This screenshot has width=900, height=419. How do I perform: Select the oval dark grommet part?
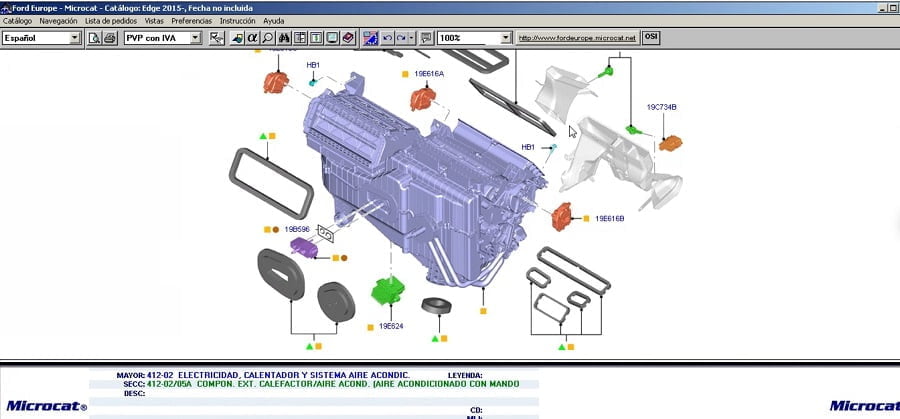coord(281,274)
